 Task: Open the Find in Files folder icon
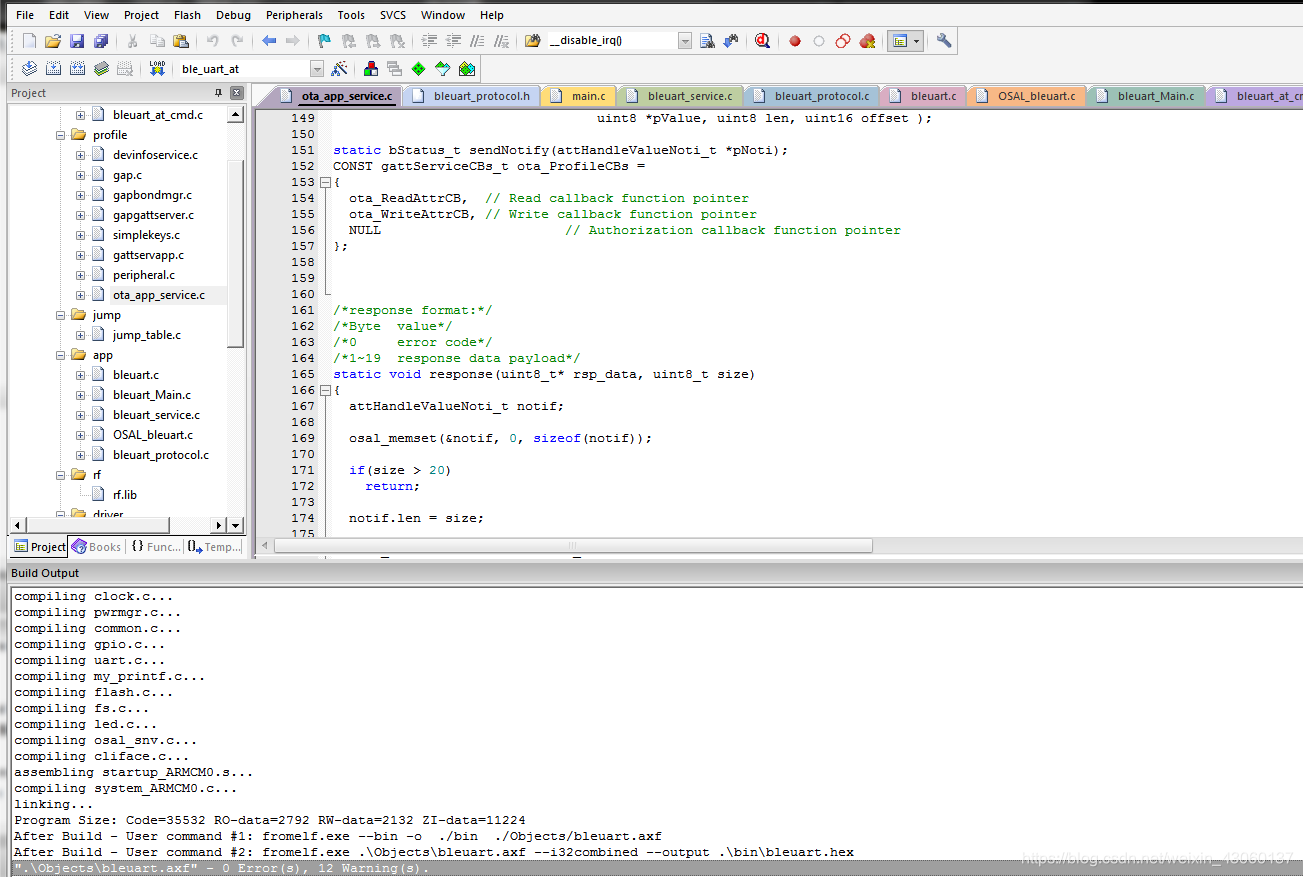[x=533, y=41]
